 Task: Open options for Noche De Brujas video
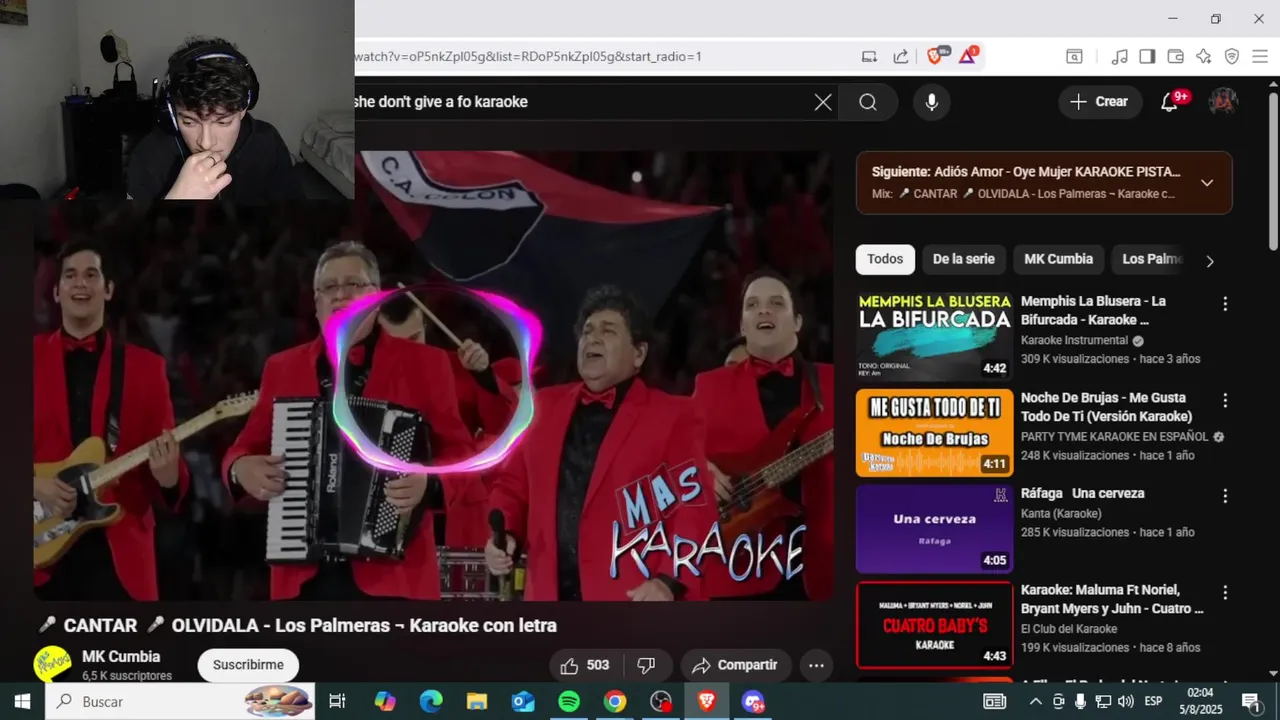(x=1225, y=400)
